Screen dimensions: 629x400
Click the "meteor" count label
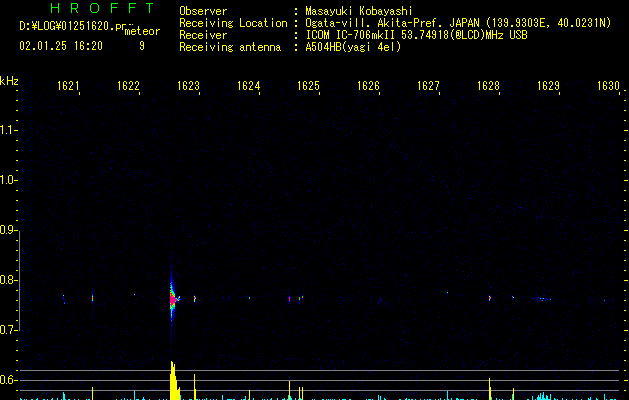142,31
